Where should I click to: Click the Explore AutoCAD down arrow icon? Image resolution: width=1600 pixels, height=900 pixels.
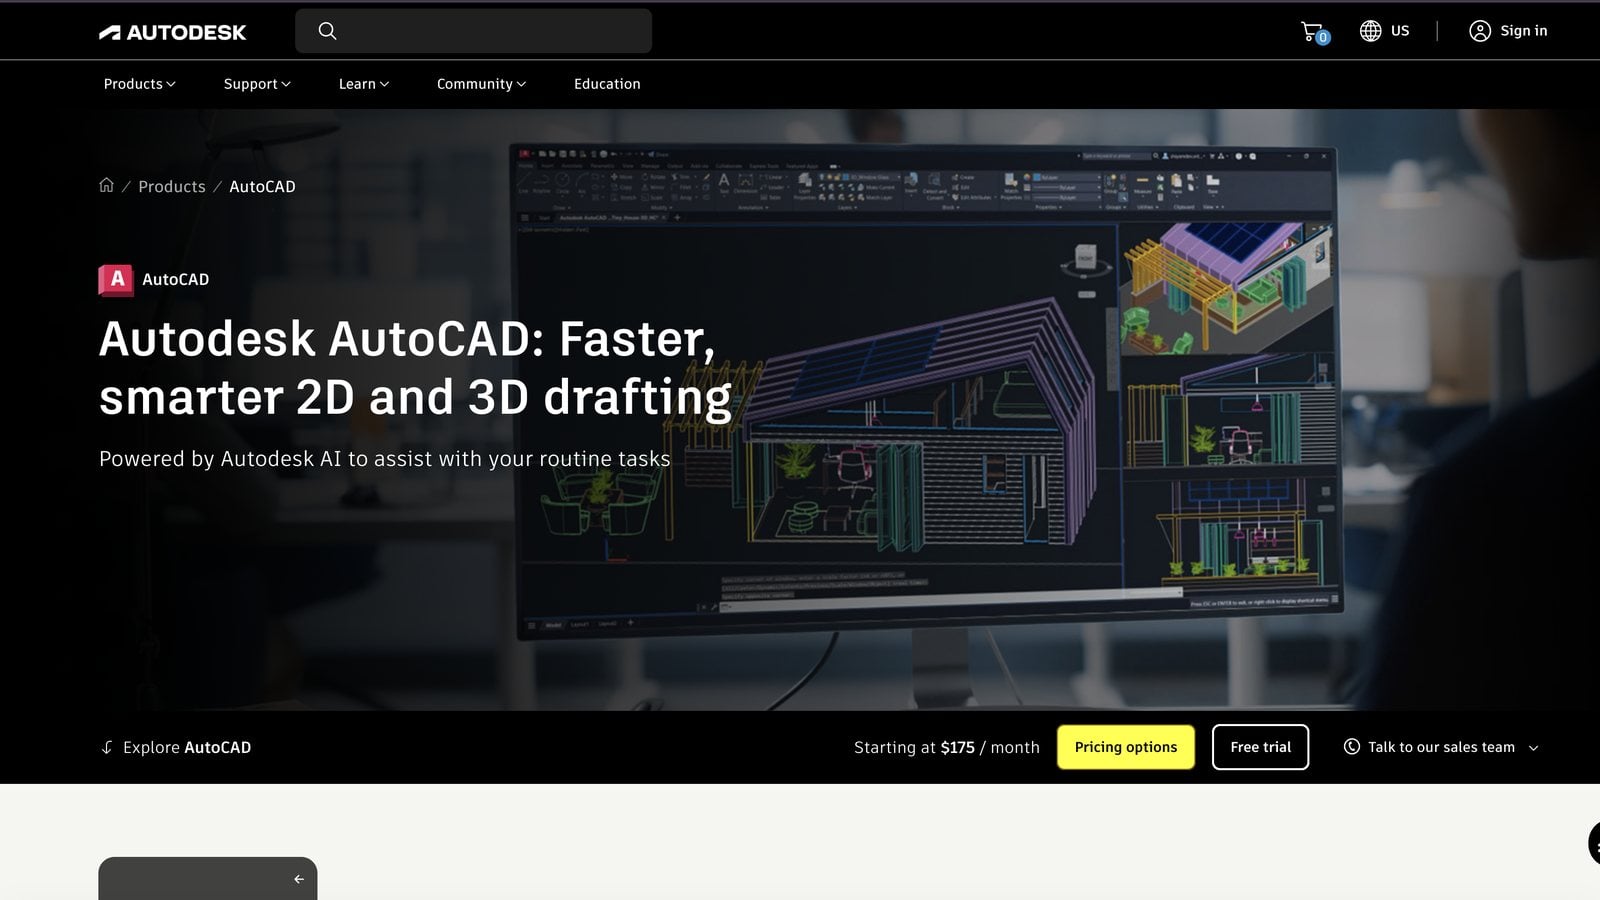coord(107,747)
